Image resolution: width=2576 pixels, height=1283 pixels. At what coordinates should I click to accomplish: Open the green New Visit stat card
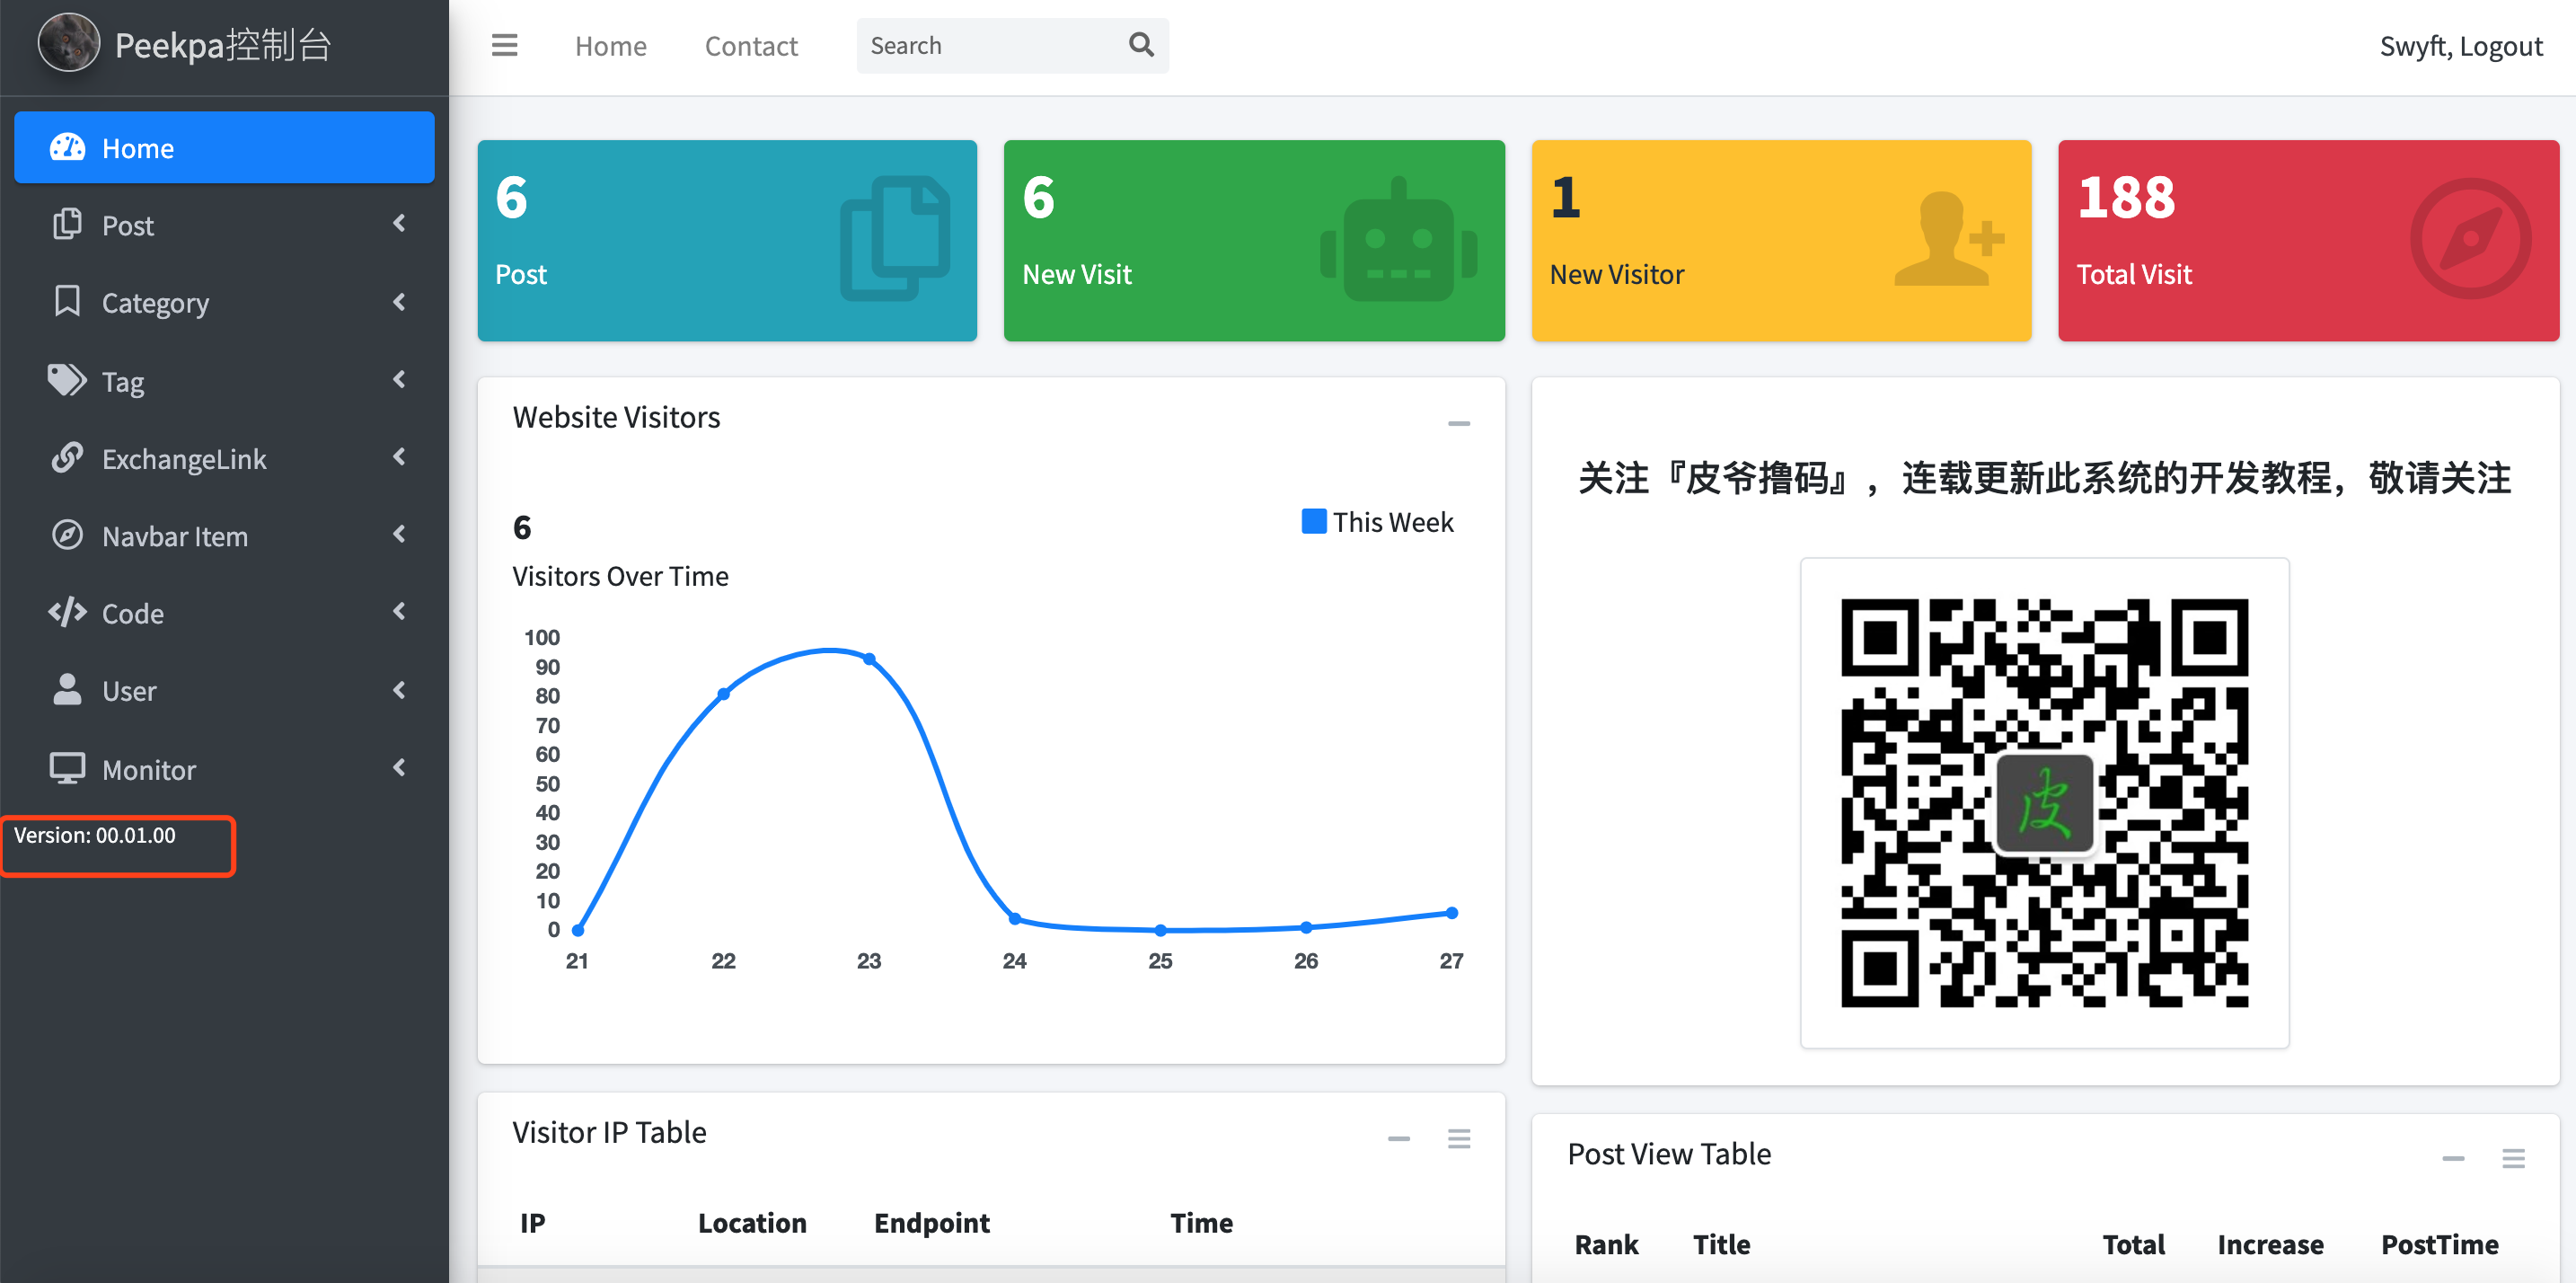1254,240
